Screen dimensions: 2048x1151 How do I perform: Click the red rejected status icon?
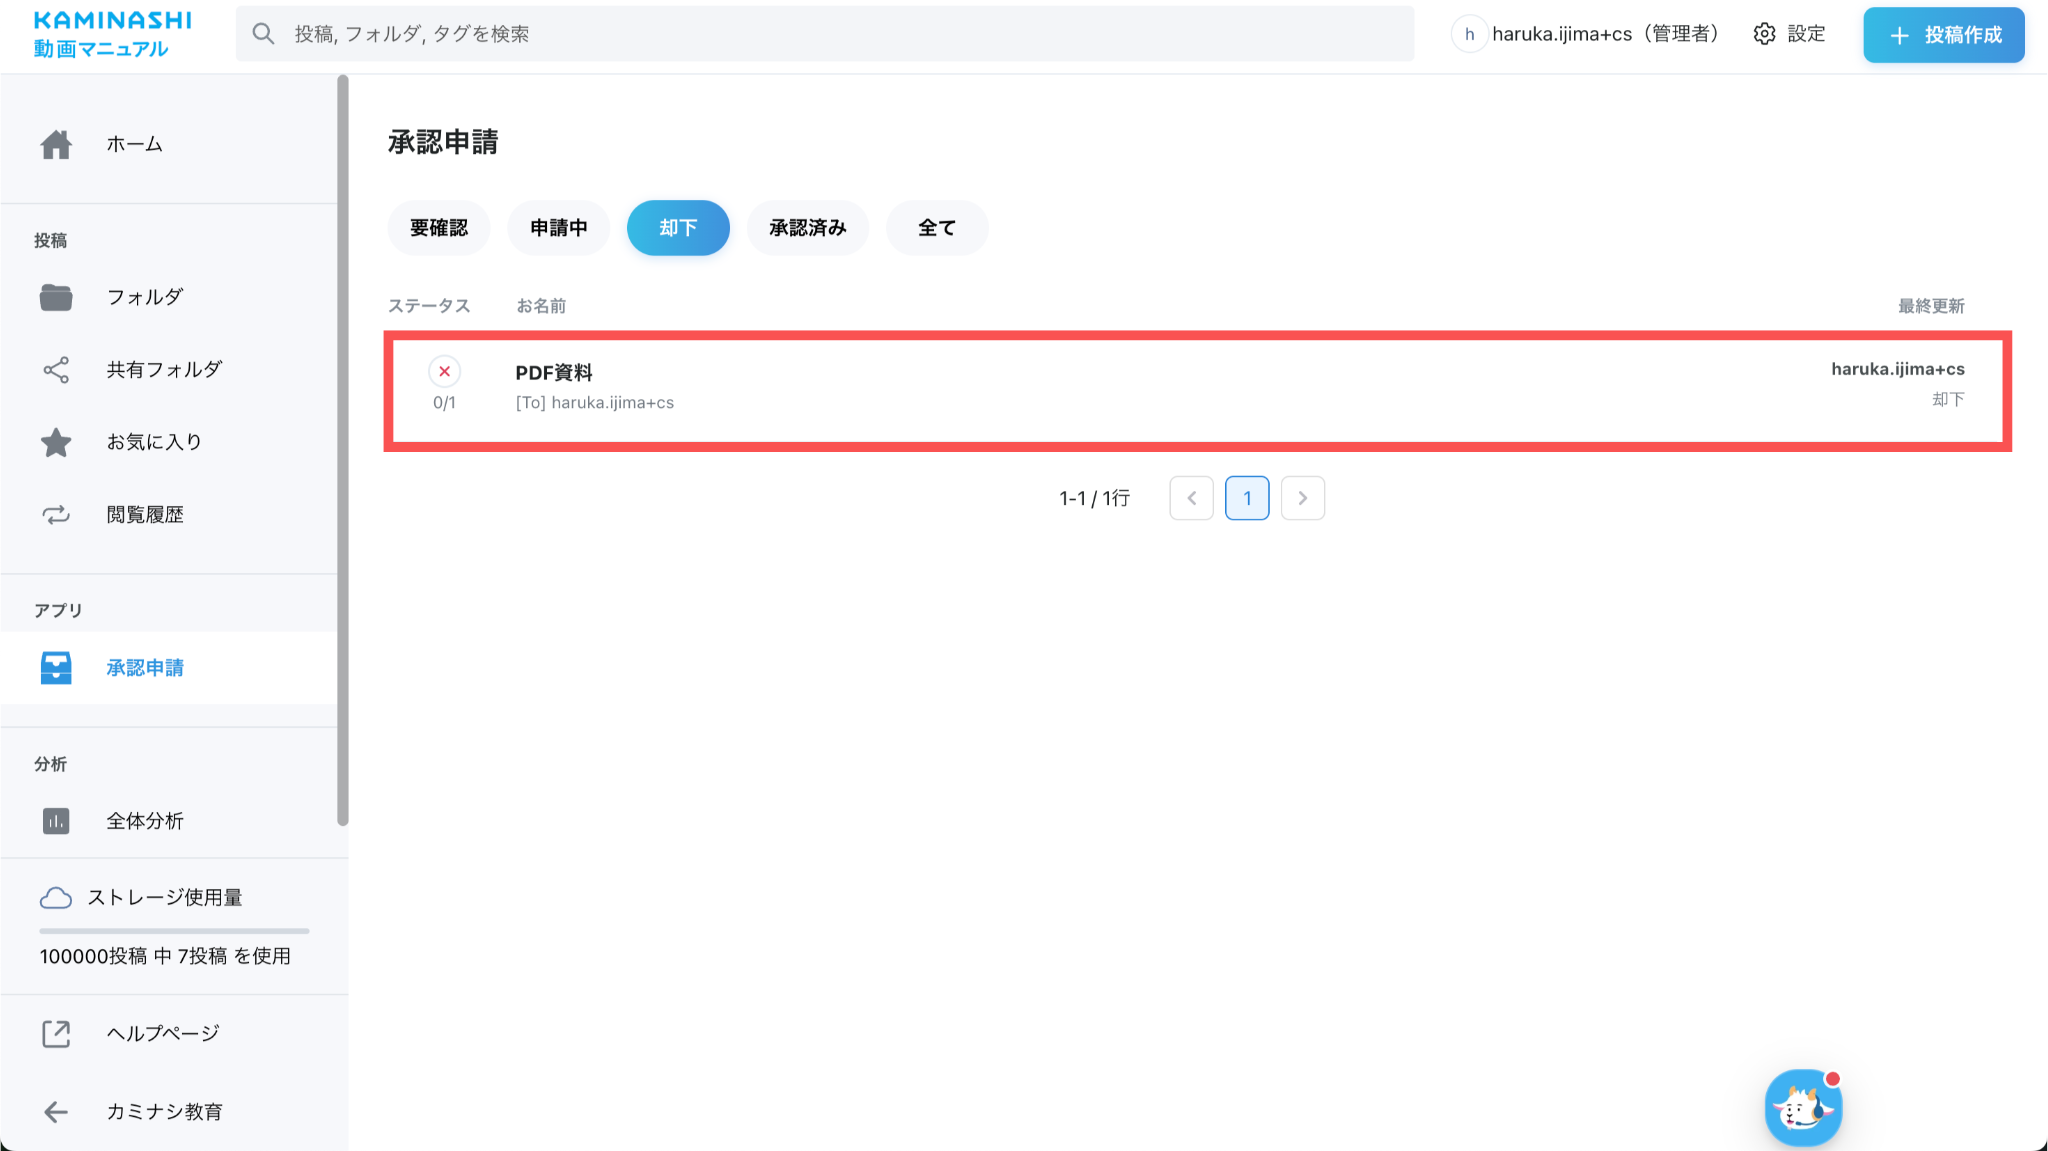[444, 371]
